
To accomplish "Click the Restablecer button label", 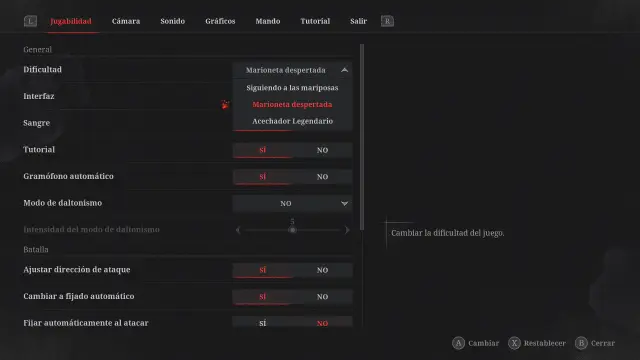I will coord(544,343).
